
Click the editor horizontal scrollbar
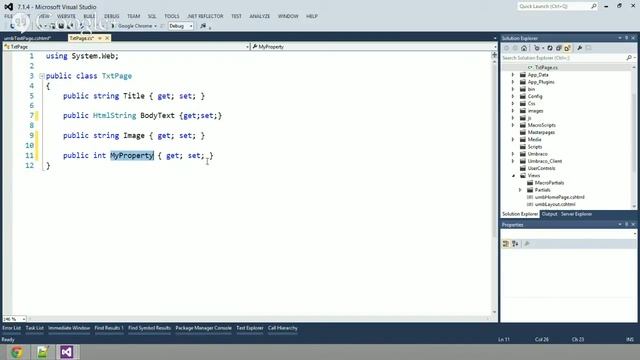[x=259, y=319]
